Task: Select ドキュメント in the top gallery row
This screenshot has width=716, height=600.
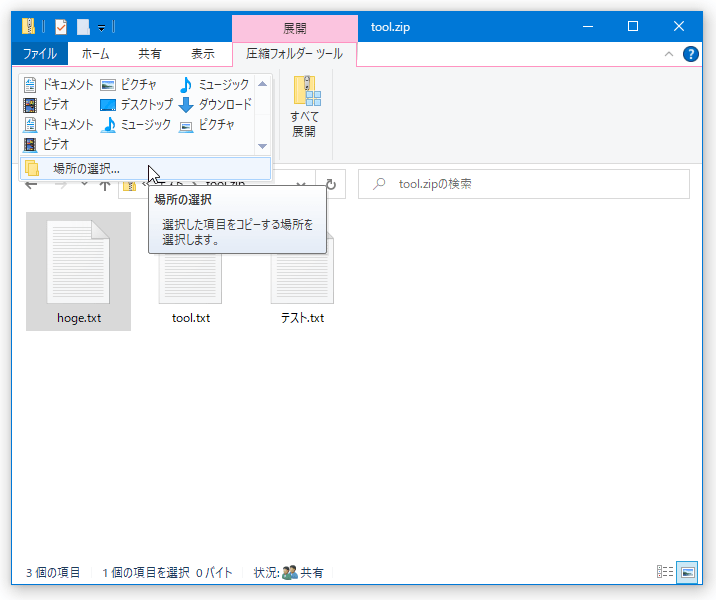Action: click(58, 84)
